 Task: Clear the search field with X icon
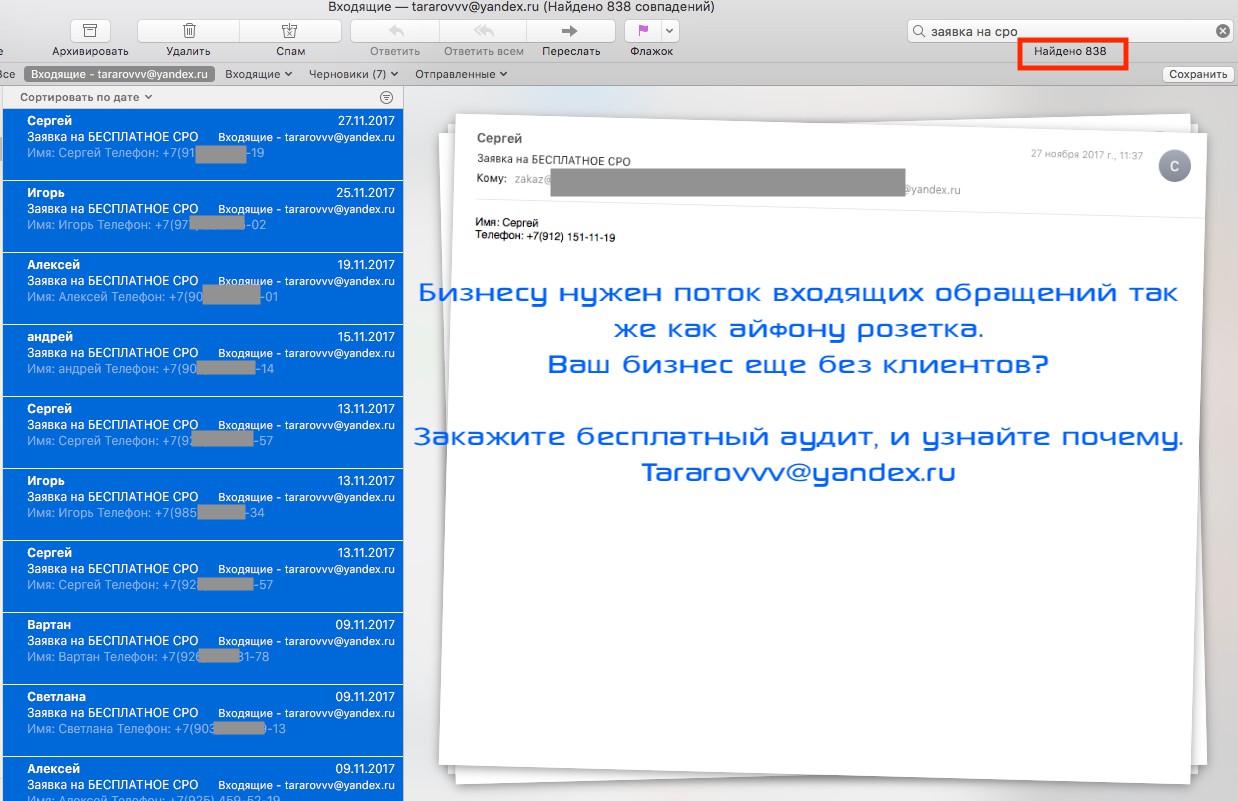tap(1222, 31)
